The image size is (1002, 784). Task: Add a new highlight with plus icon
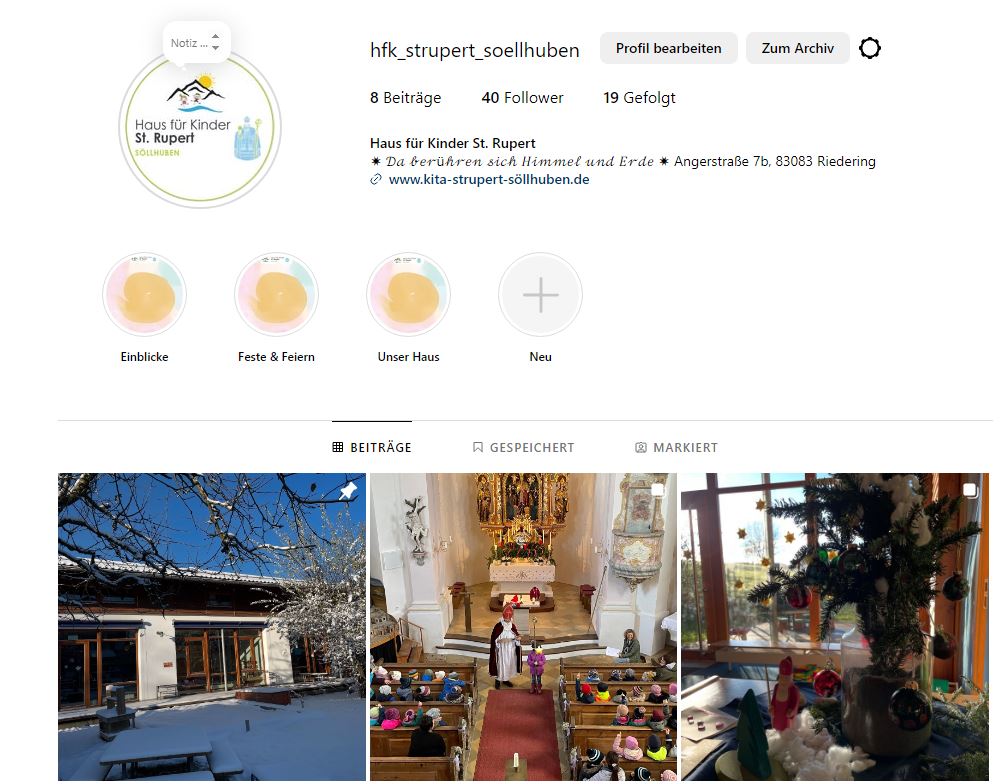click(541, 295)
